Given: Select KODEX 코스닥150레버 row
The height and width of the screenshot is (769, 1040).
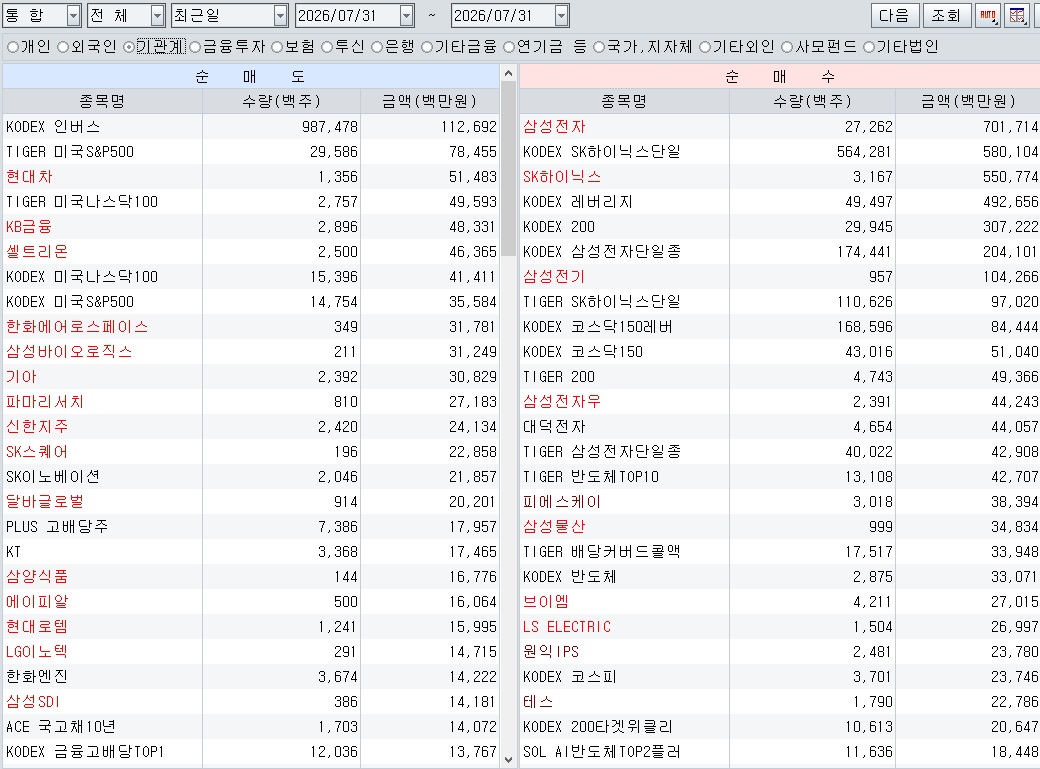Looking at the screenshot, I should coord(780,327).
